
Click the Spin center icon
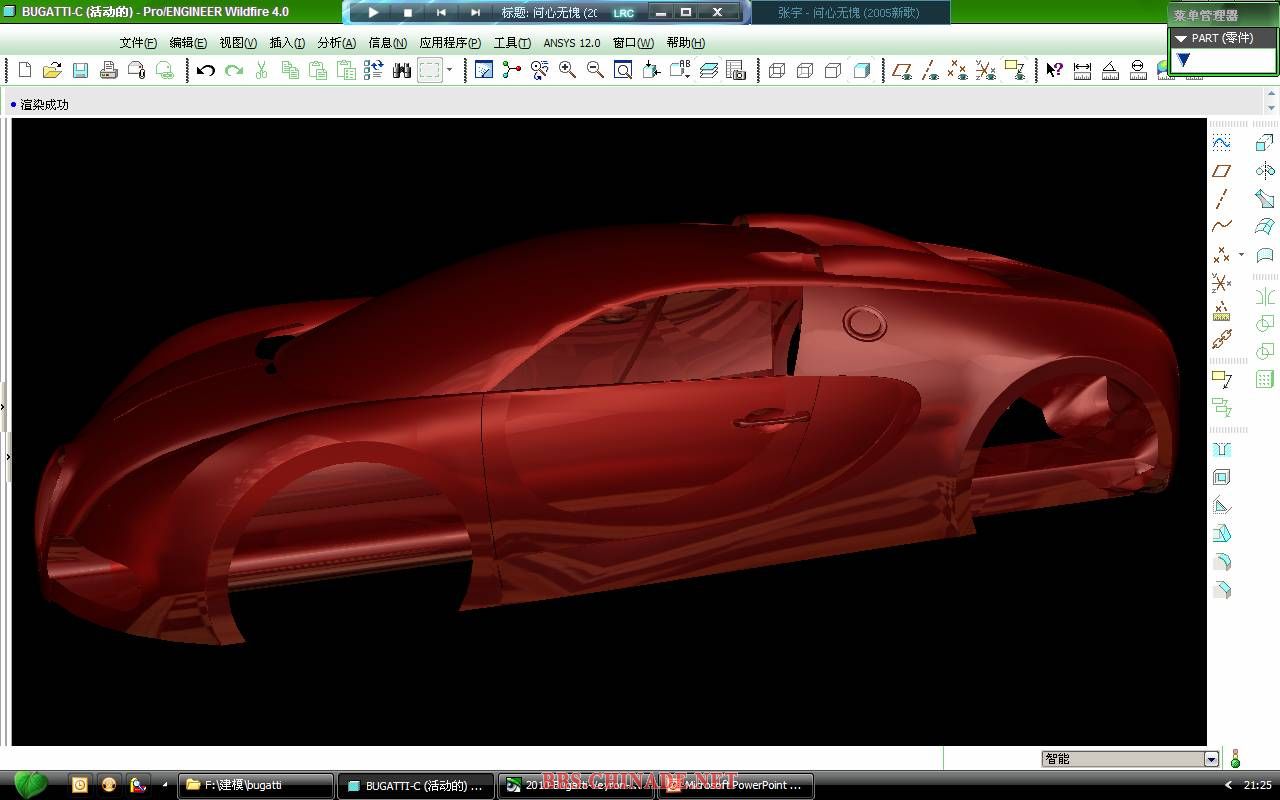pos(512,70)
